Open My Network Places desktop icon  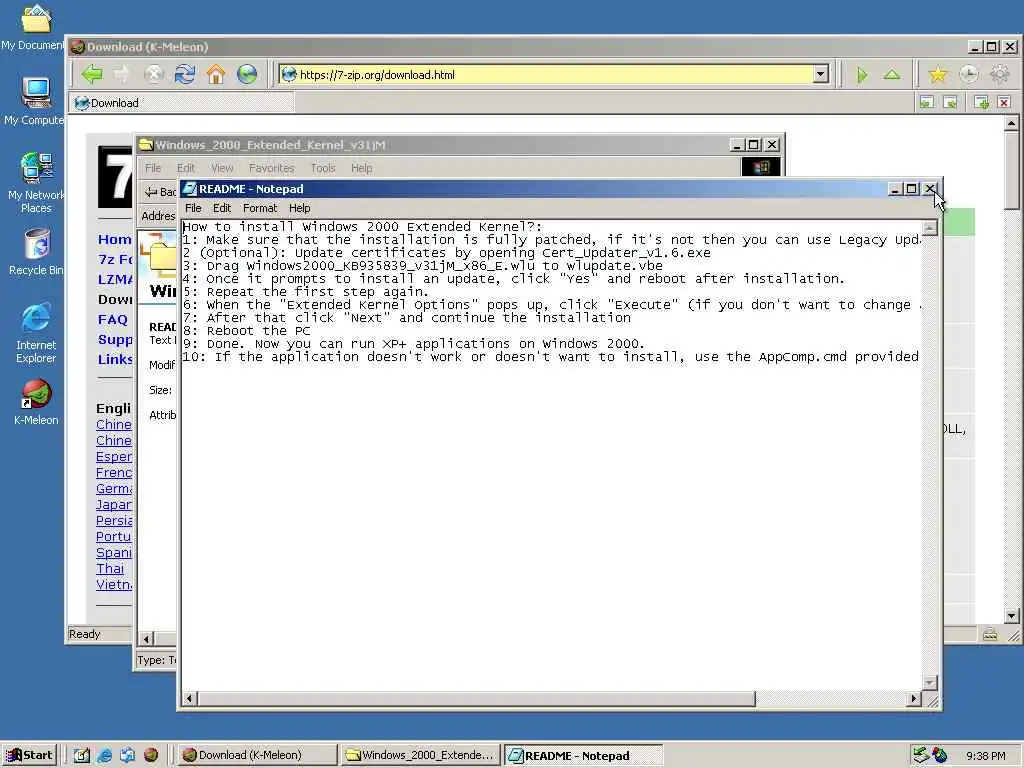coord(35,183)
